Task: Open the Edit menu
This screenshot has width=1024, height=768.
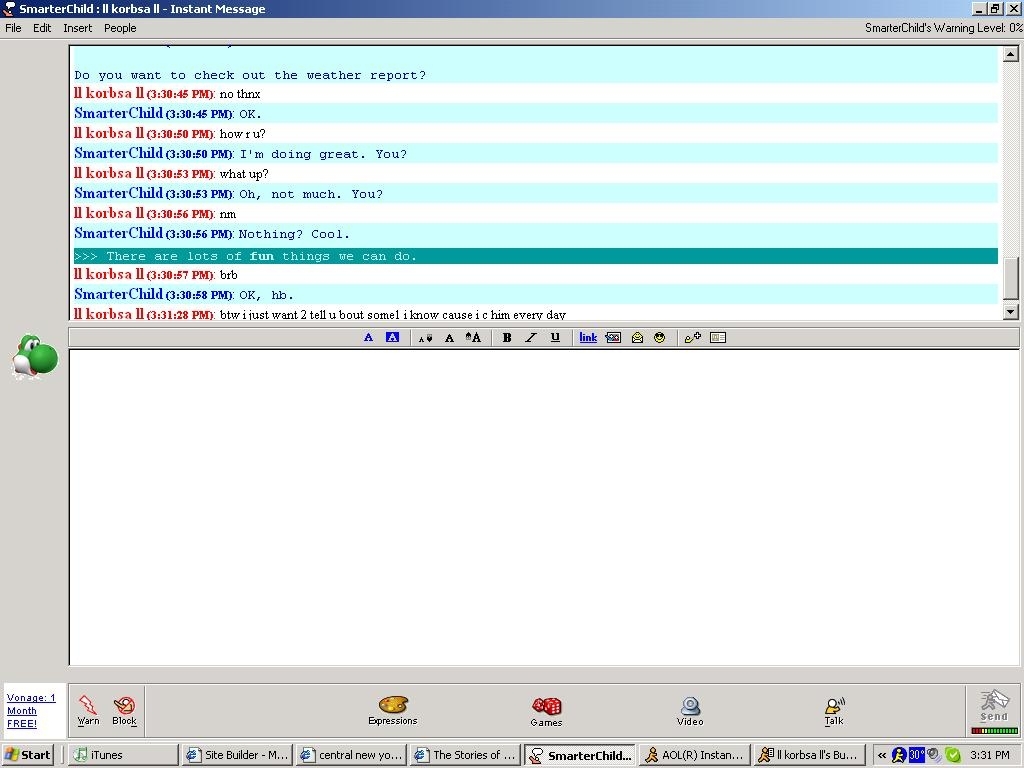Action: click(x=42, y=28)
